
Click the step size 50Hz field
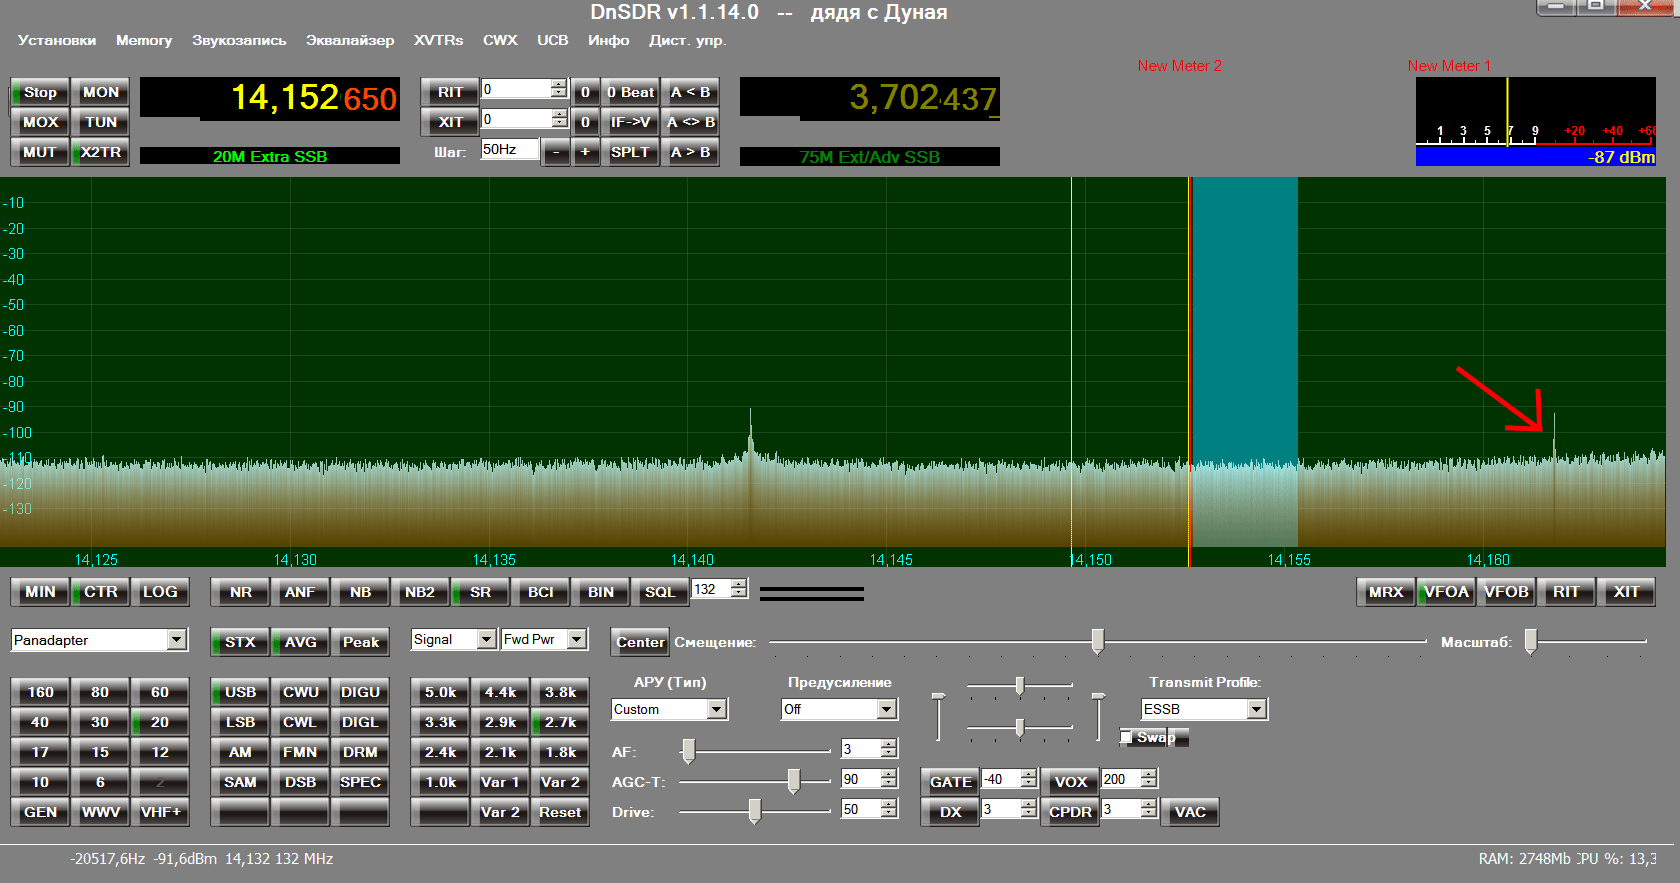(x=509, y=150)
